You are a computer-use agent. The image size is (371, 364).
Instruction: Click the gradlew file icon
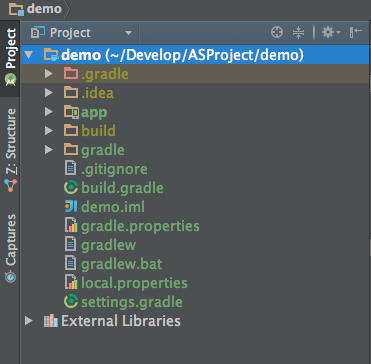point(71,245)
